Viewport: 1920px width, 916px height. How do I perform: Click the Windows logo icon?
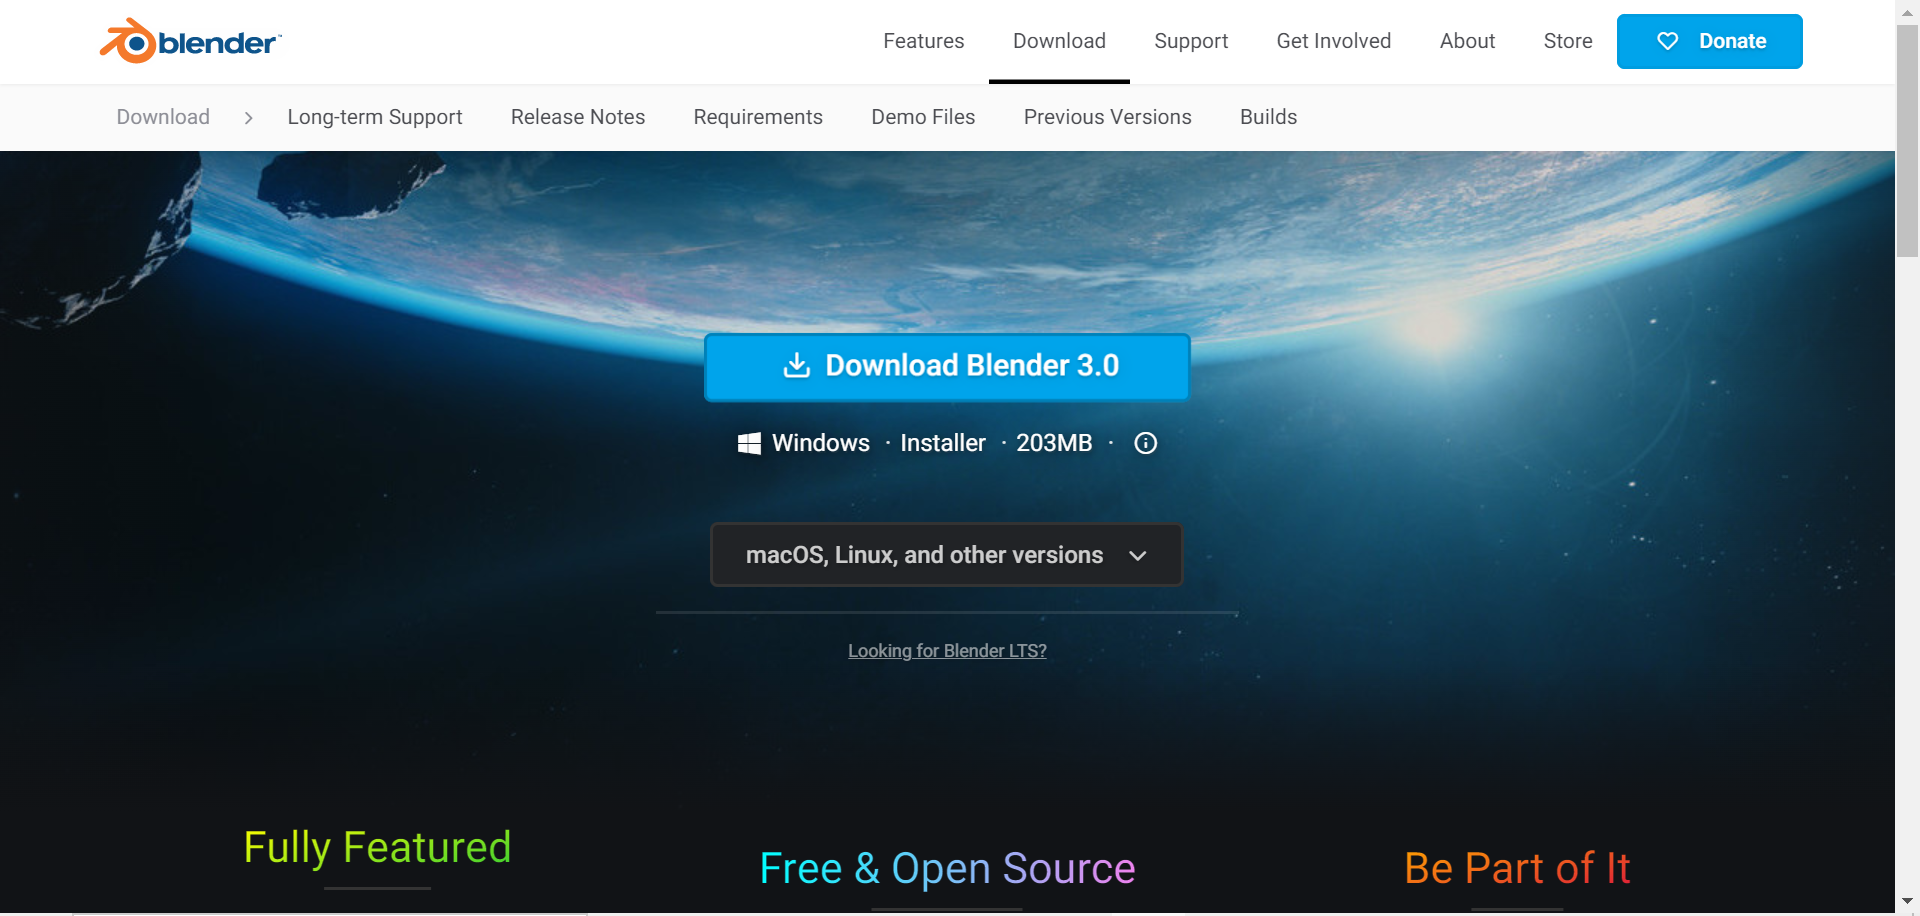pyautogui.click(x=749, y=443)
